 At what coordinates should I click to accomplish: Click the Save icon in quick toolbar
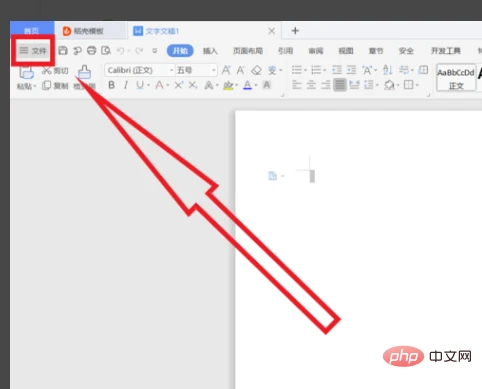pos(63,51)
